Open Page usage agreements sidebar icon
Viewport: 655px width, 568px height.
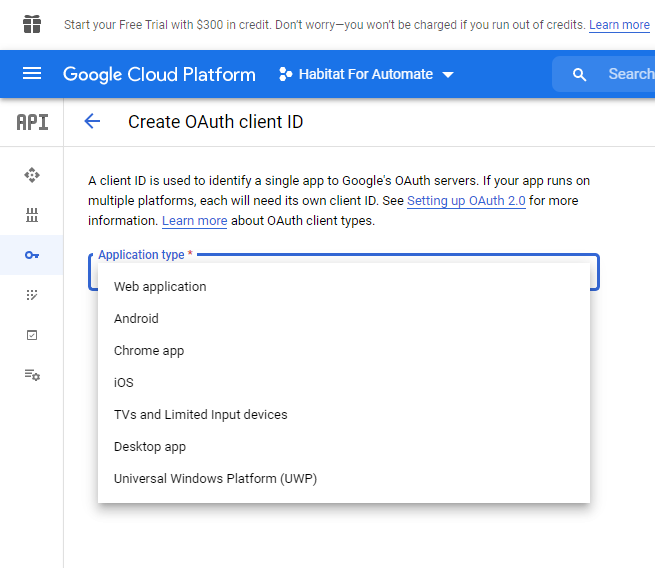click(32, 375)
